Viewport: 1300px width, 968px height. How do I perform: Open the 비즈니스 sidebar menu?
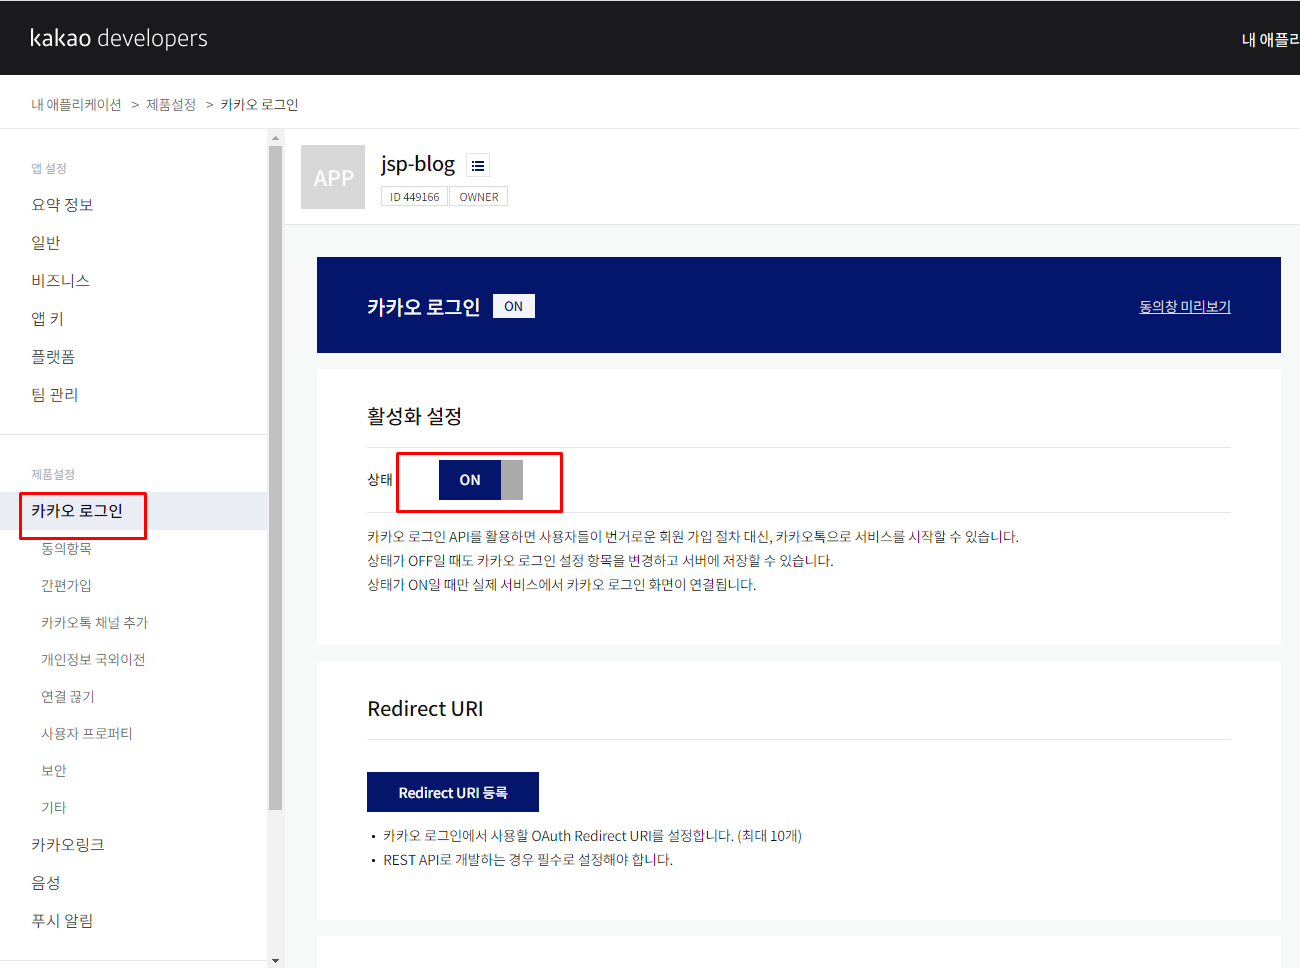60,281
